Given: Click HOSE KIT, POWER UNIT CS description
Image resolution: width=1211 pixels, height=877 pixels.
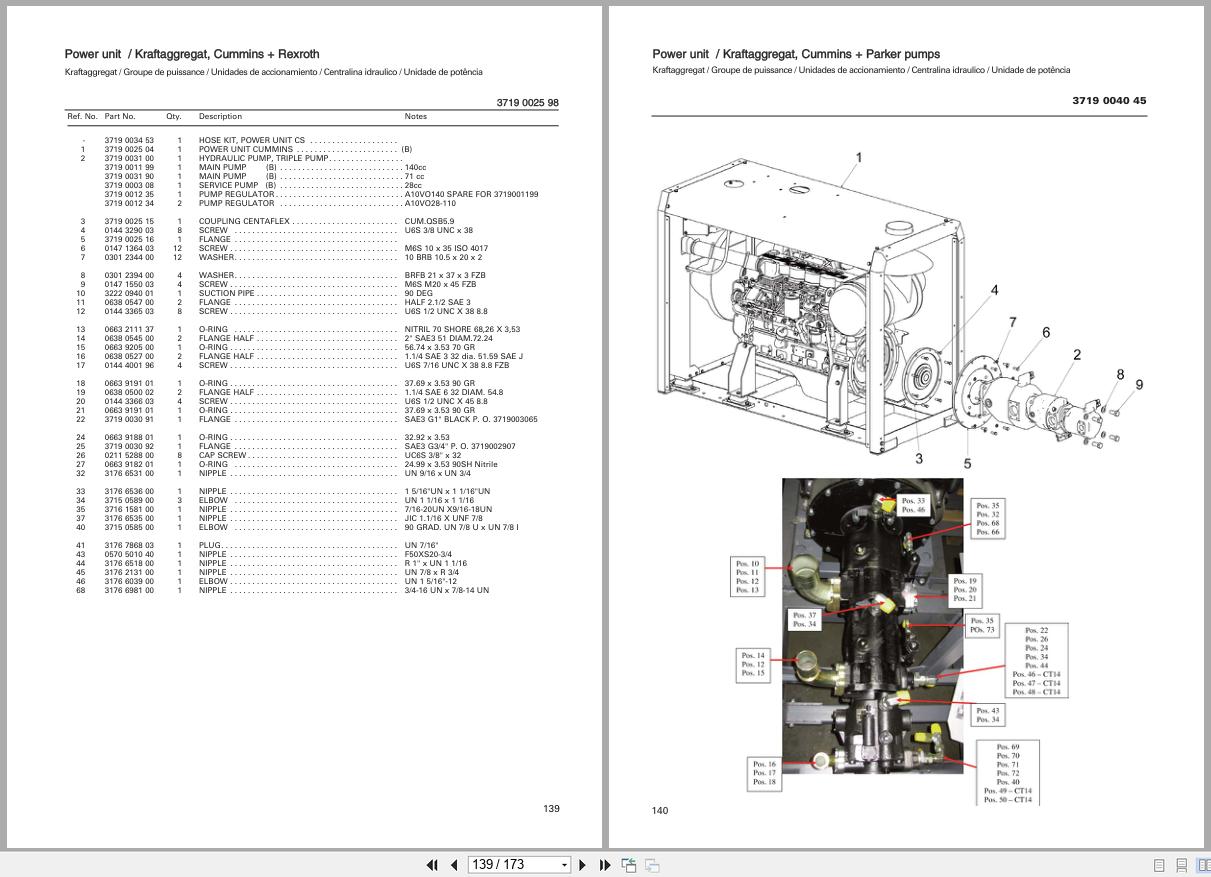Looking at the screenshot, I should pos(252,140).
